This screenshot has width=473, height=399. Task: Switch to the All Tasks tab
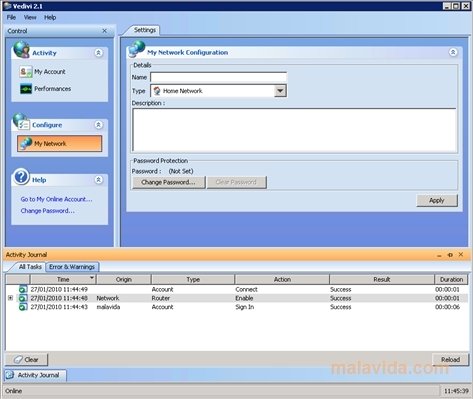tap(30, 267)
